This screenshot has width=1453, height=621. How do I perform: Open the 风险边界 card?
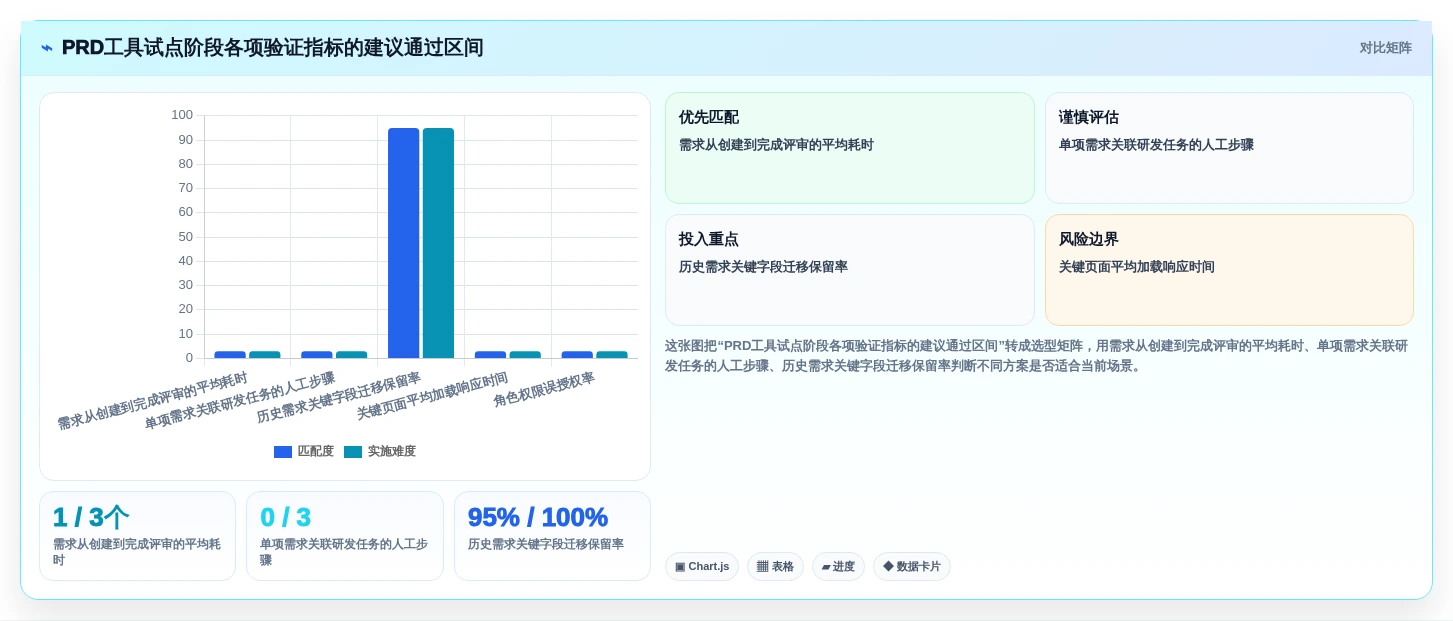pyautogui.click(x=1229, y=270)
